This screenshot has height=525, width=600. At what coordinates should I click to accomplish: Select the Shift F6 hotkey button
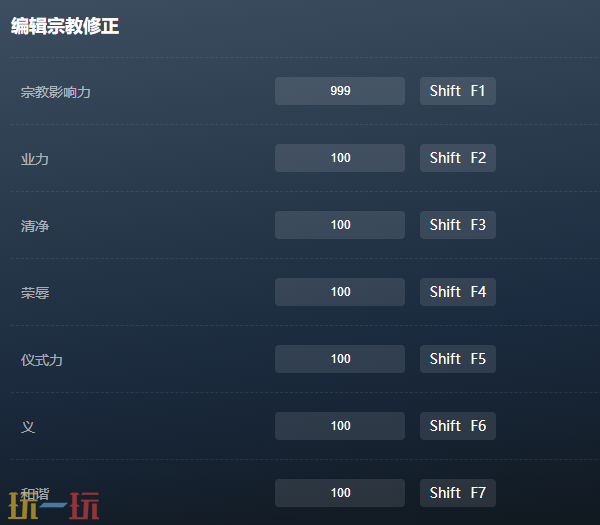click(458, 426)
